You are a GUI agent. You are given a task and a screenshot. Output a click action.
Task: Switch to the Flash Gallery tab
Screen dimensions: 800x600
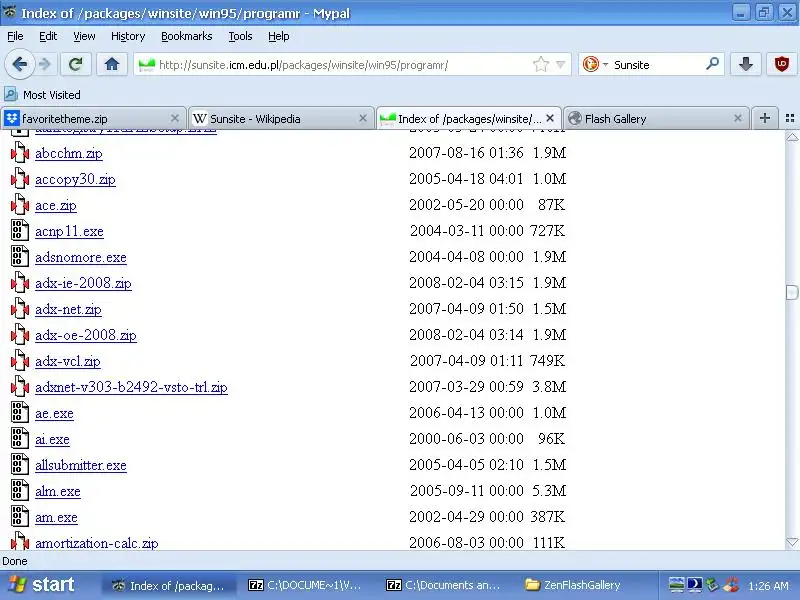(x=656, y=118)
